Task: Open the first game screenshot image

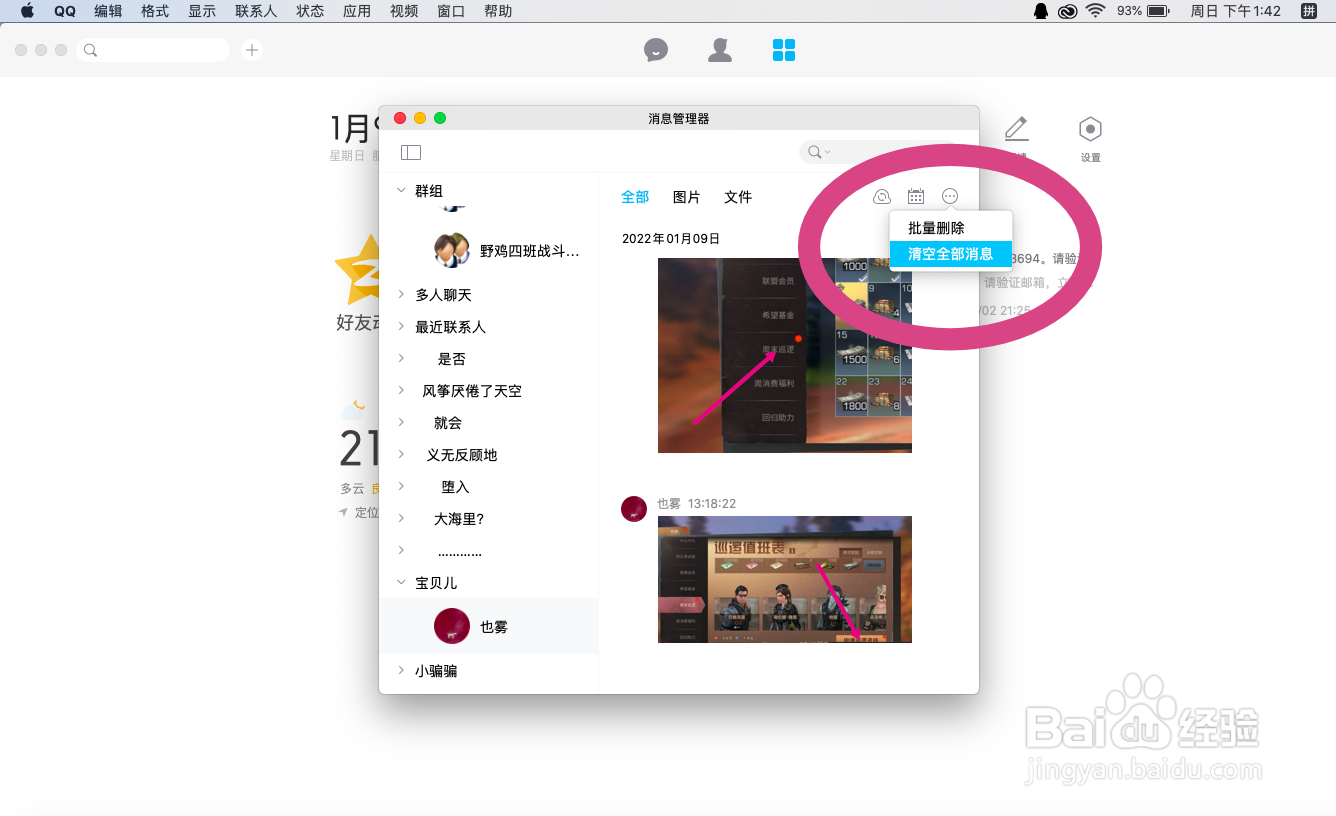Action: point(785,355)
